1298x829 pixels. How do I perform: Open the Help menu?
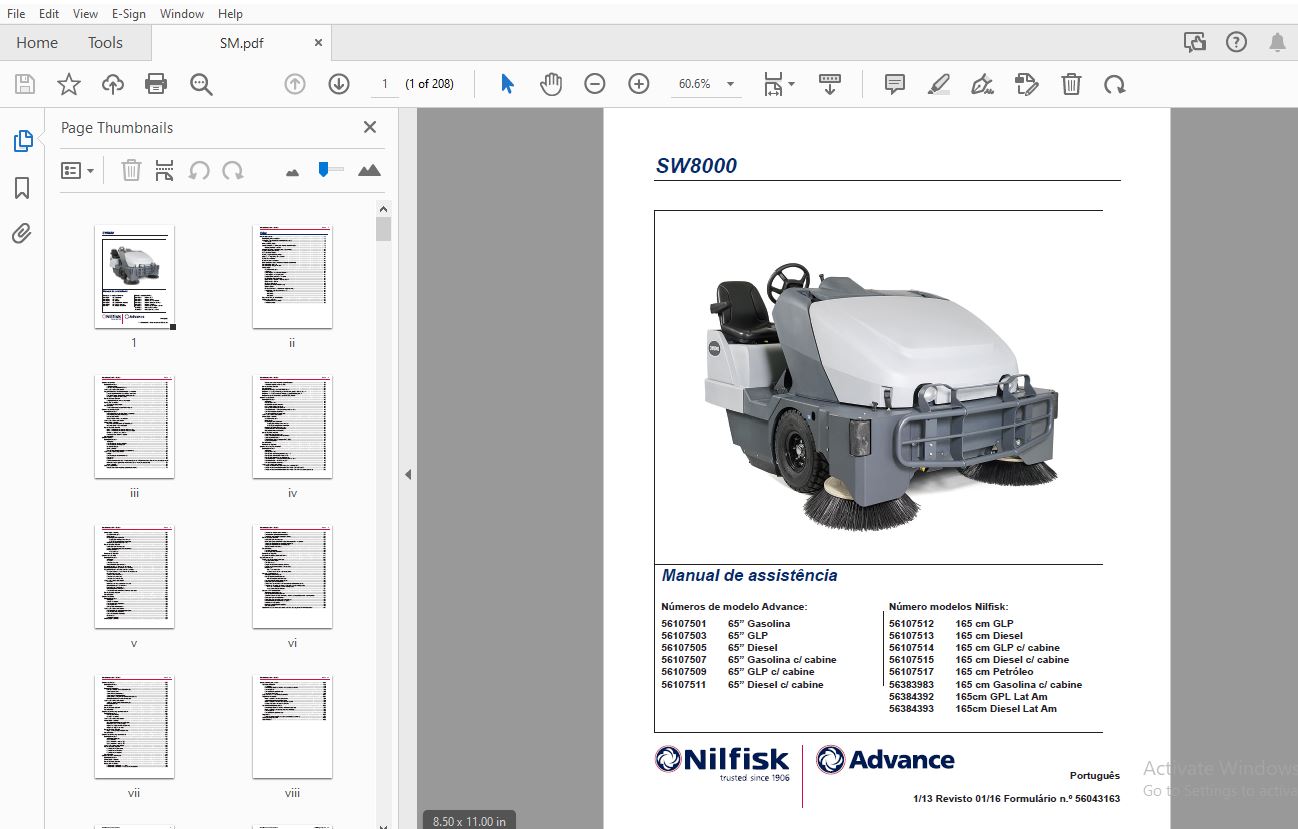click(230, 14)
